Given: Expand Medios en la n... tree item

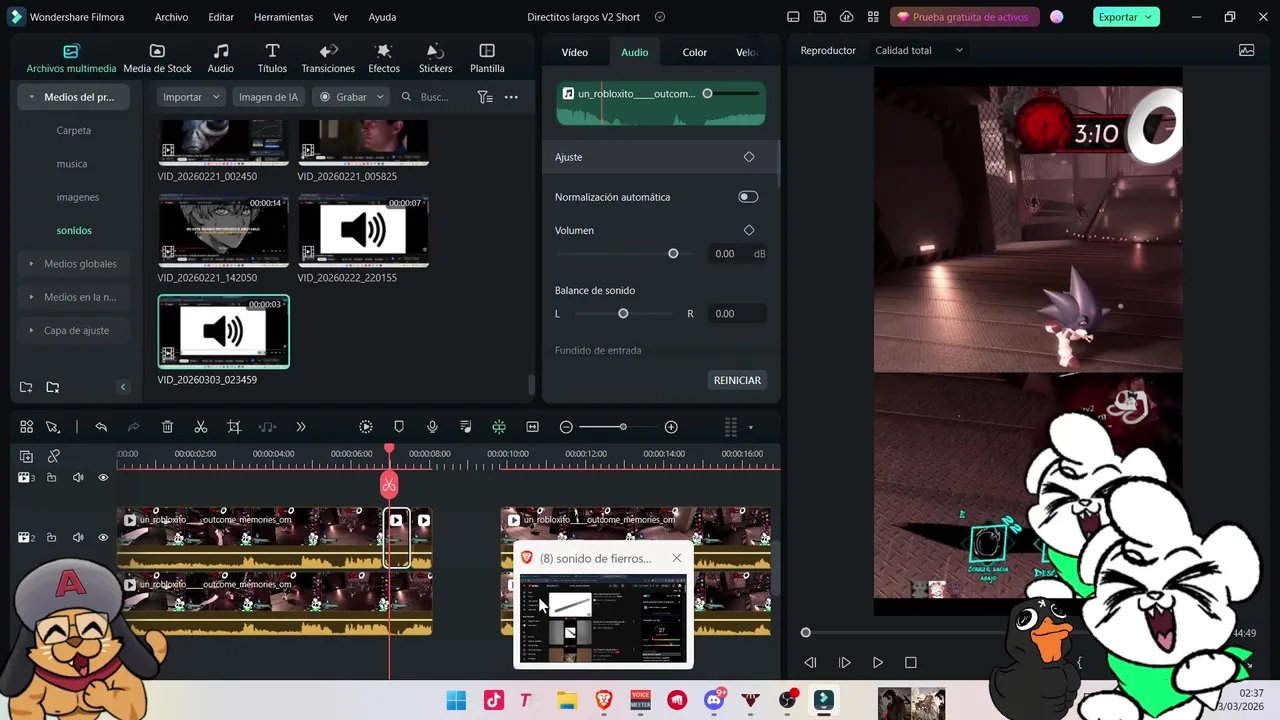Looking at the screenshot, I should coord(32,297).
